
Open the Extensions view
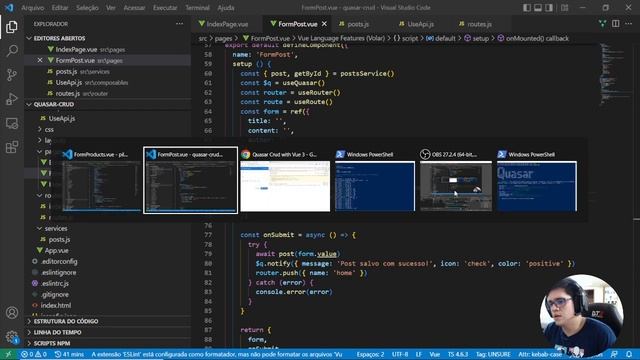(x=12, y=147)
